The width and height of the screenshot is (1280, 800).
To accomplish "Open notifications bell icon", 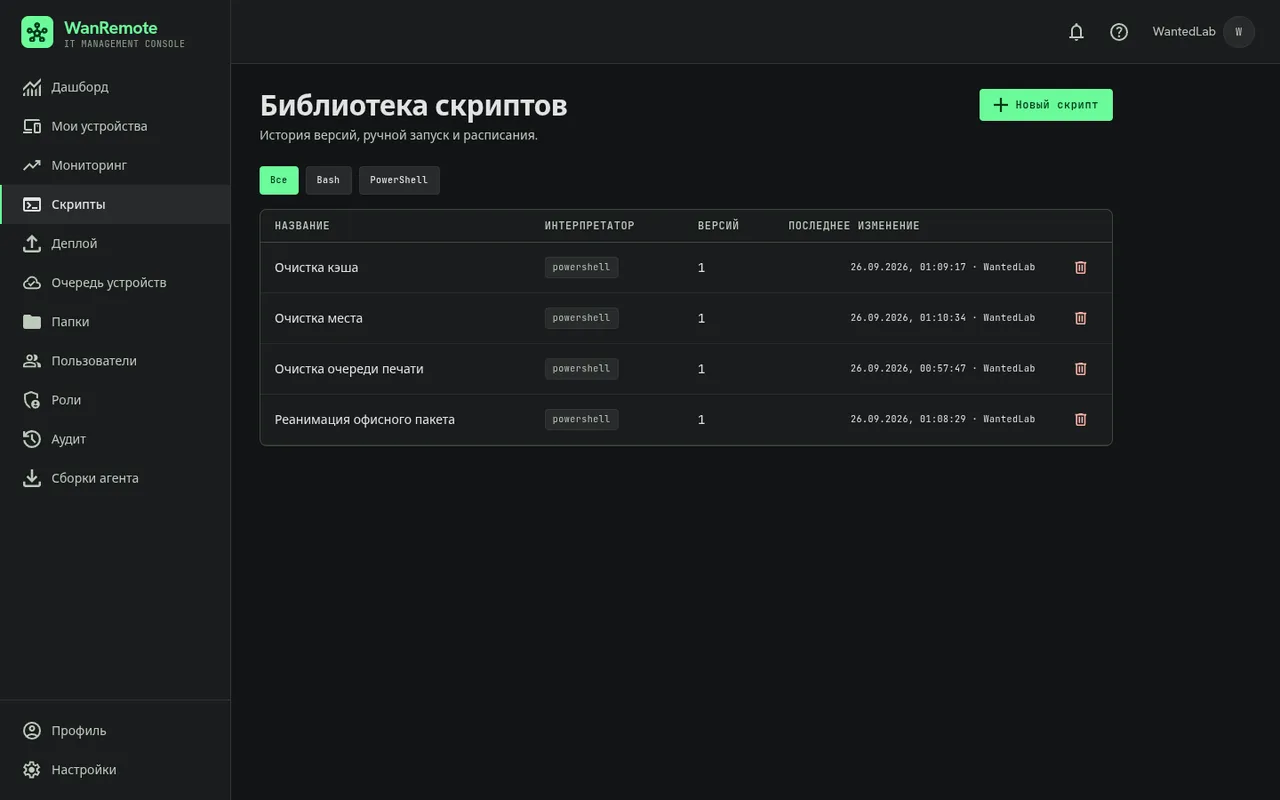I will pyautogui.click(x=1076, y=32).
